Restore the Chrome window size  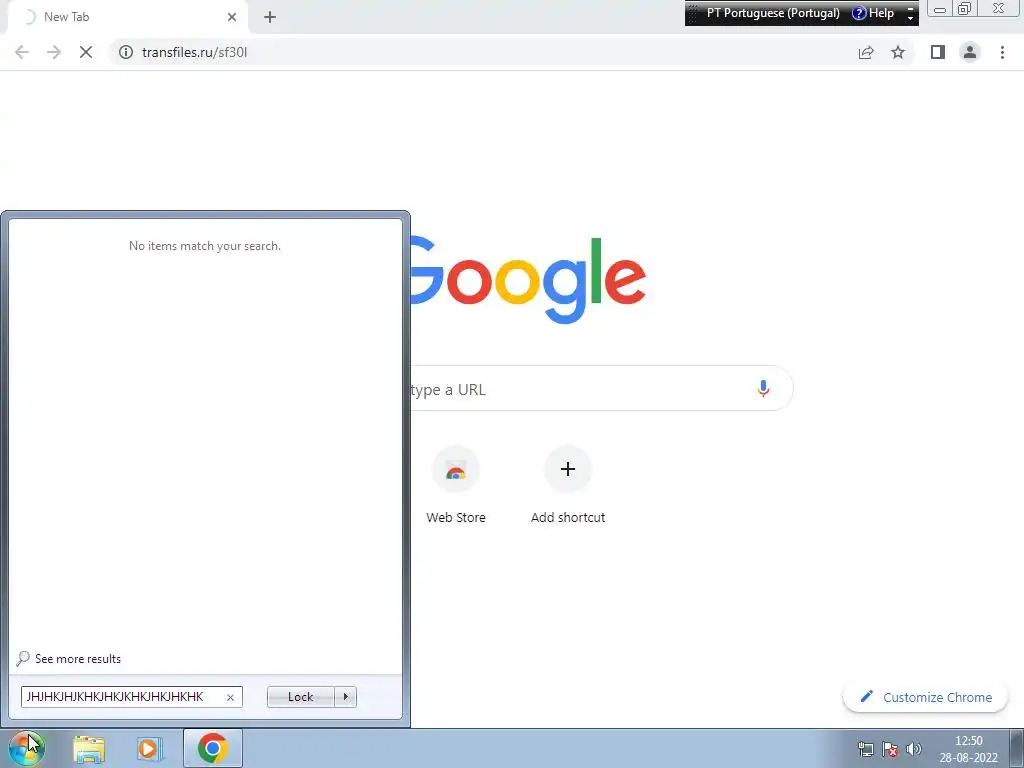(964, 8)
